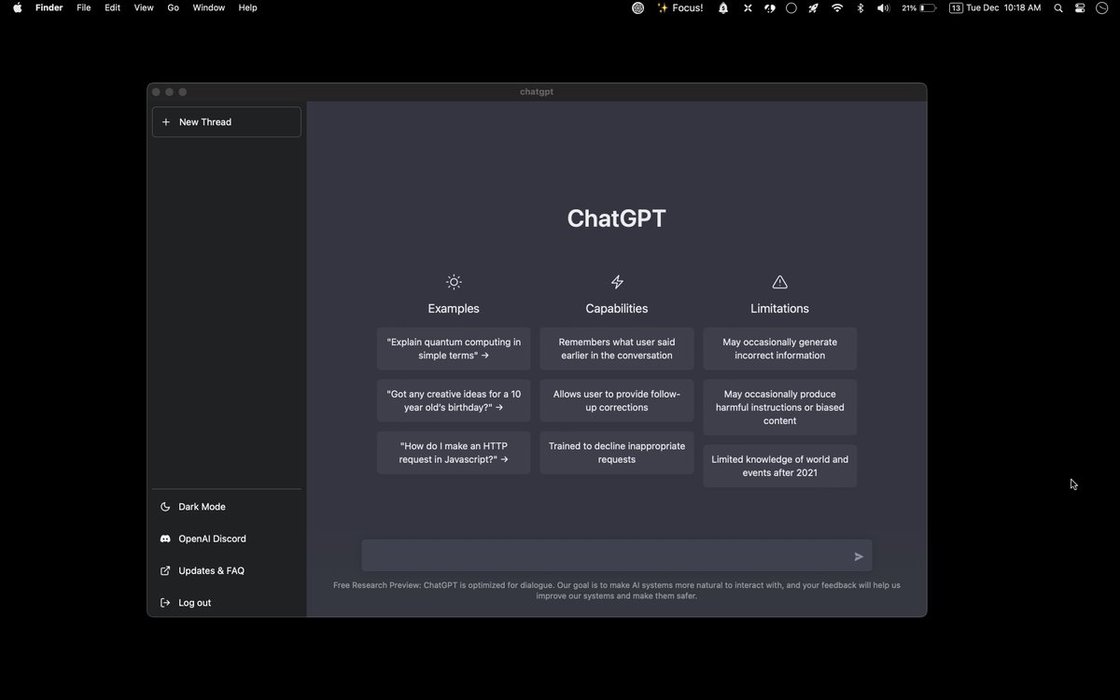Choose the HTTP request in Javascript example
This screenshot has width=1120, height=700.
click(454, 453)
